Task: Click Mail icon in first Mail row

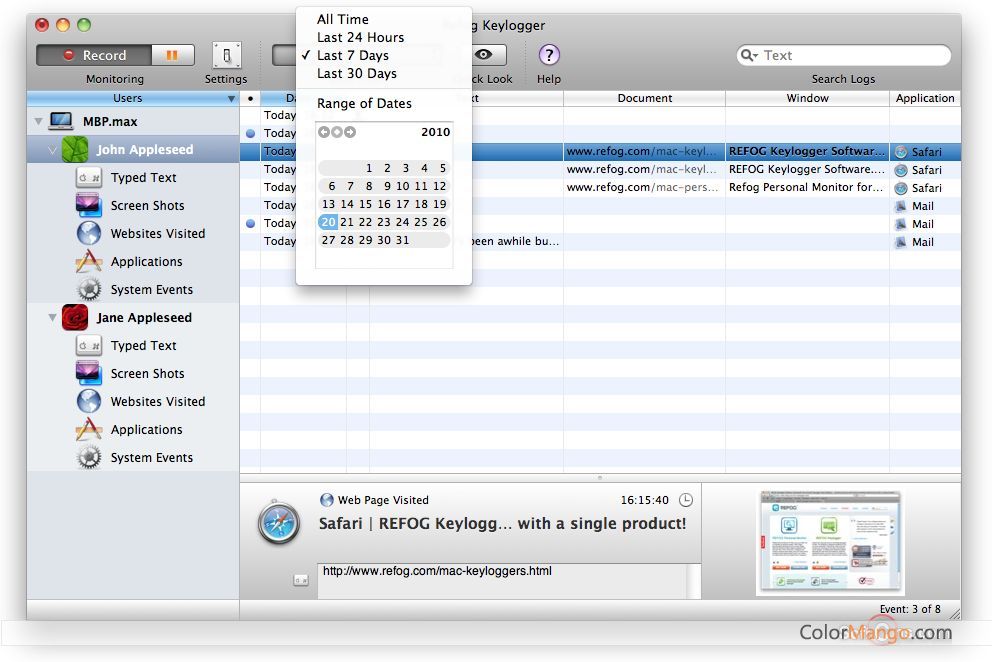Action: pos(901,206)
